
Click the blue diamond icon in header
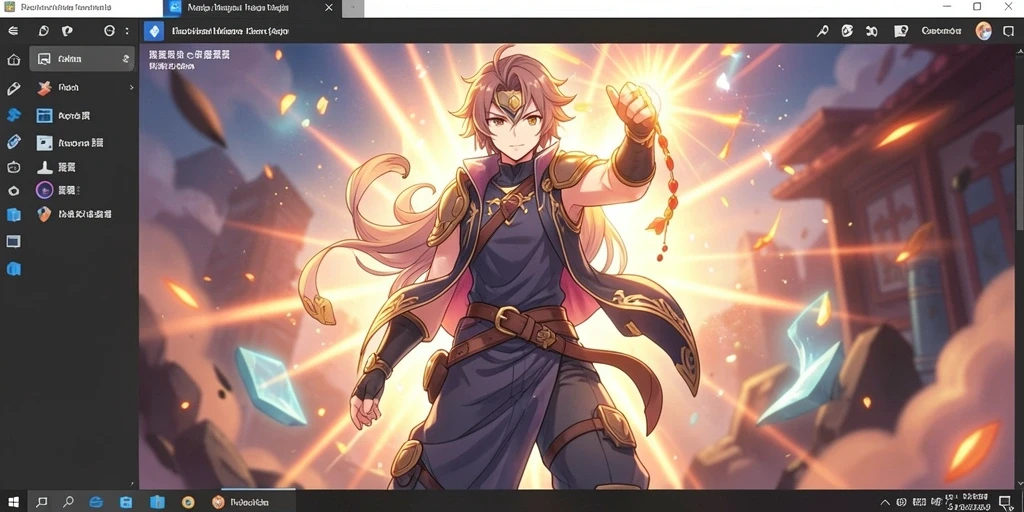coord(153,31)
